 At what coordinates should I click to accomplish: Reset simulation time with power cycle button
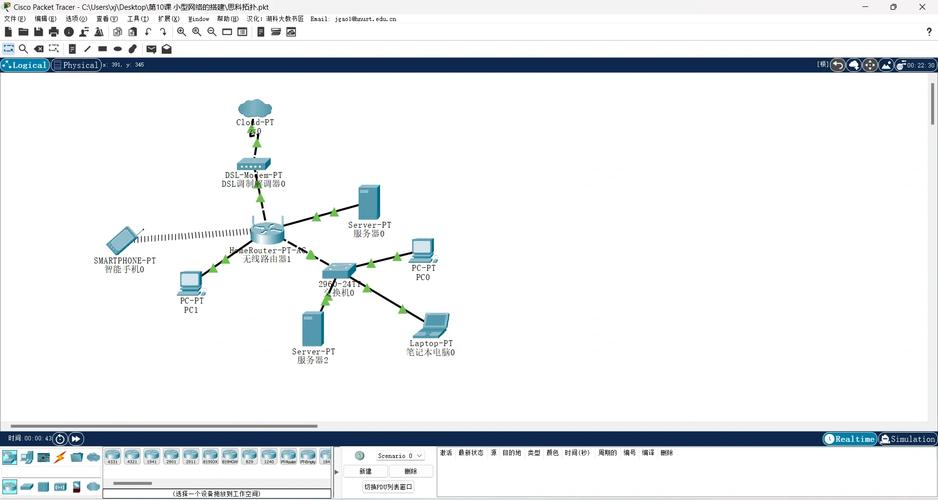tap(60, 439)
